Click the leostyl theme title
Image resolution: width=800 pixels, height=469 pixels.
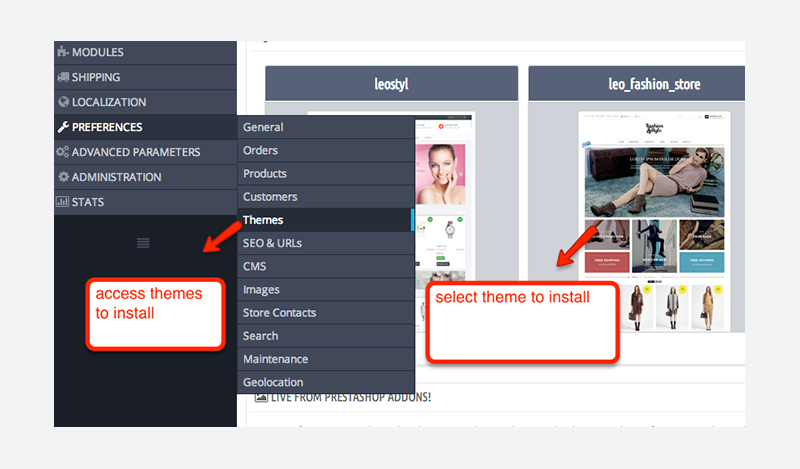391,84
